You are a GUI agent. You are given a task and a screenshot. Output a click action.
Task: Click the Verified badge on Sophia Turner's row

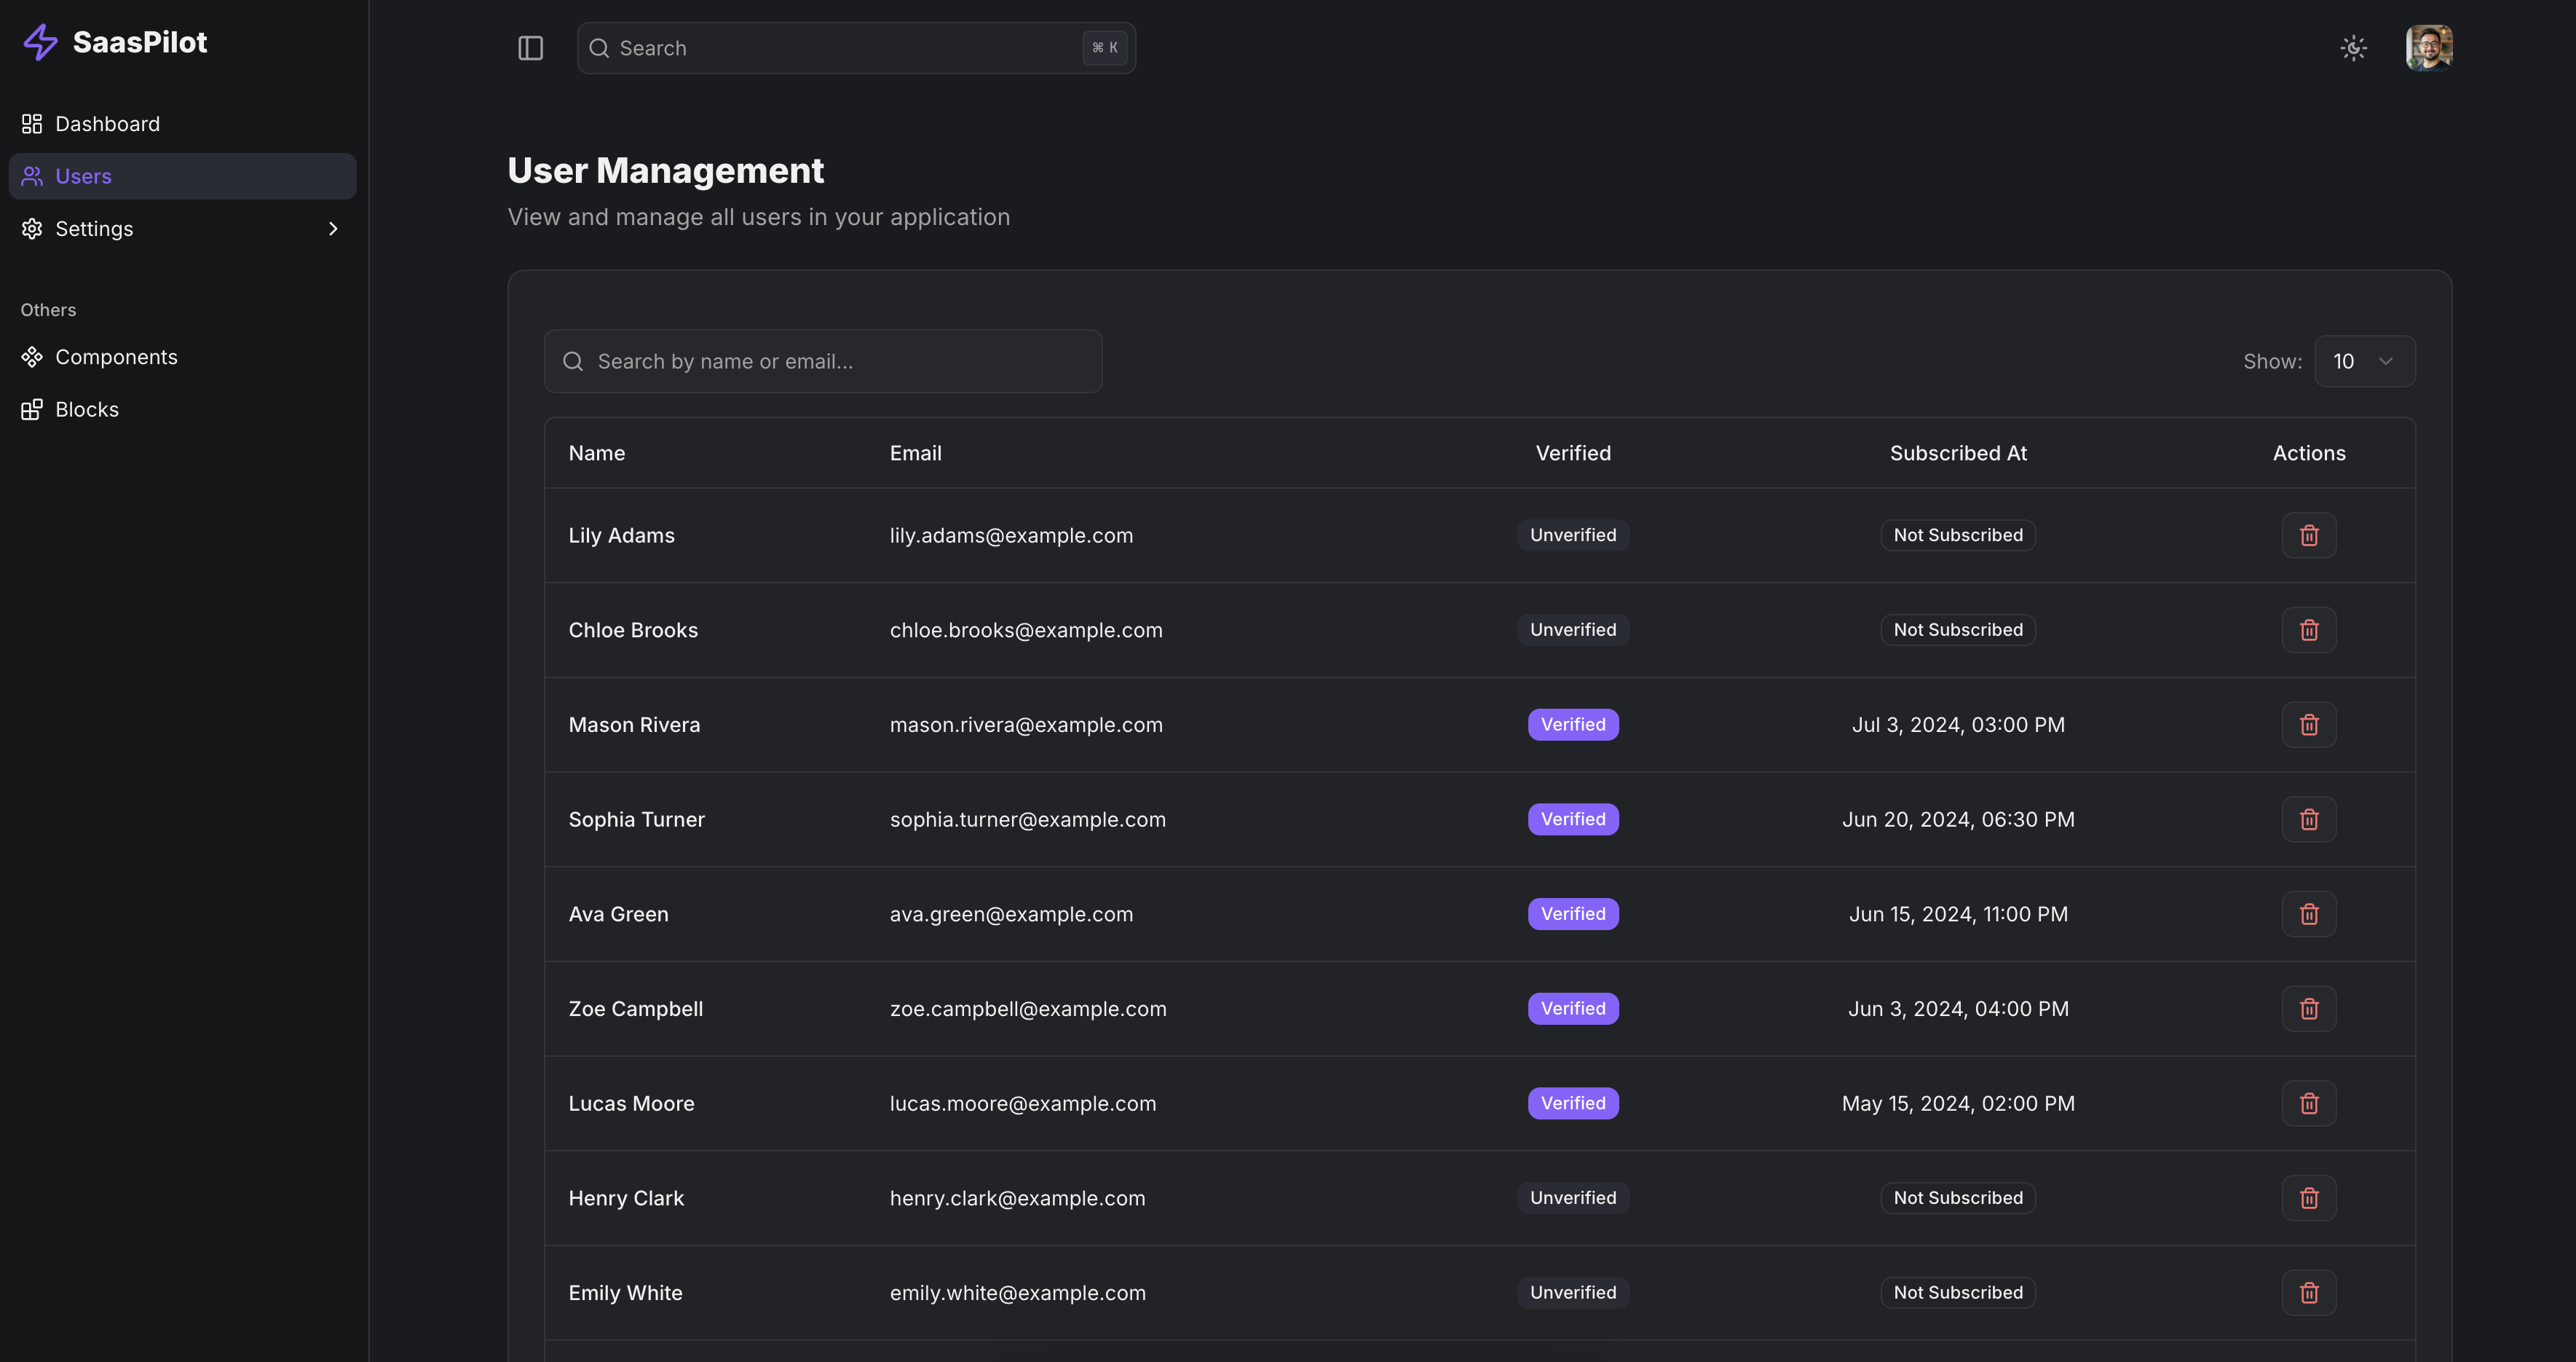coord(1572,819)
